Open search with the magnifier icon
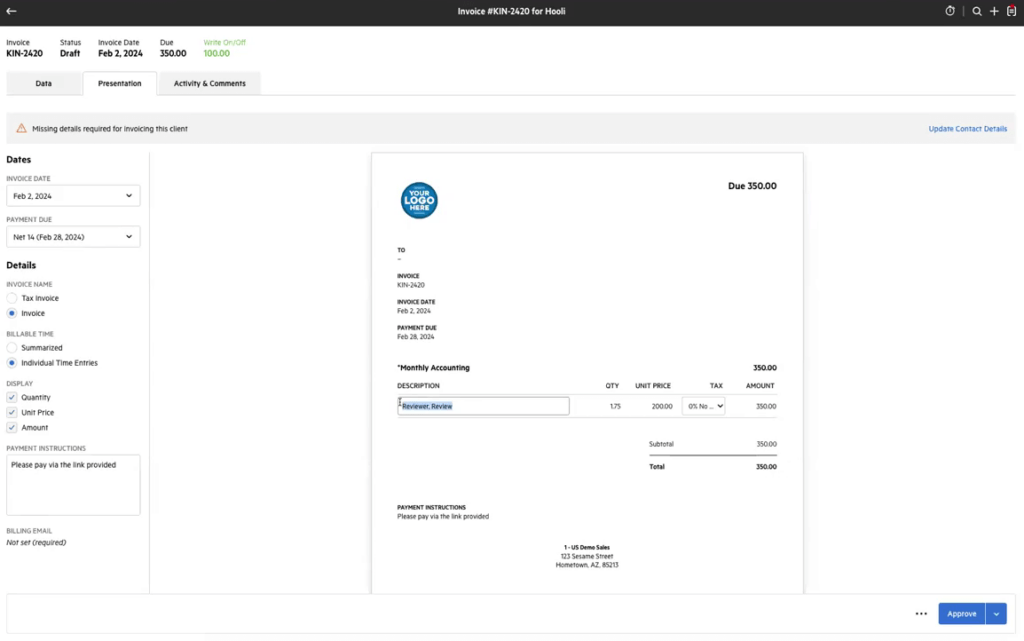 (x=977, y=11)
